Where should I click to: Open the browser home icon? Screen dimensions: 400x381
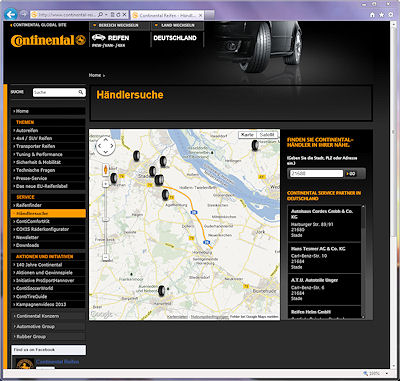(372, 15)
